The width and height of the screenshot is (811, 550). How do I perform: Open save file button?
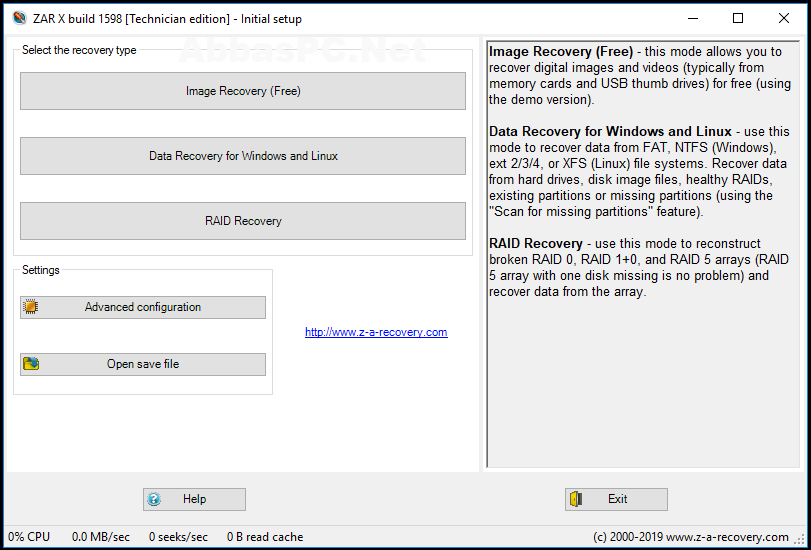[x=143, y=364]
